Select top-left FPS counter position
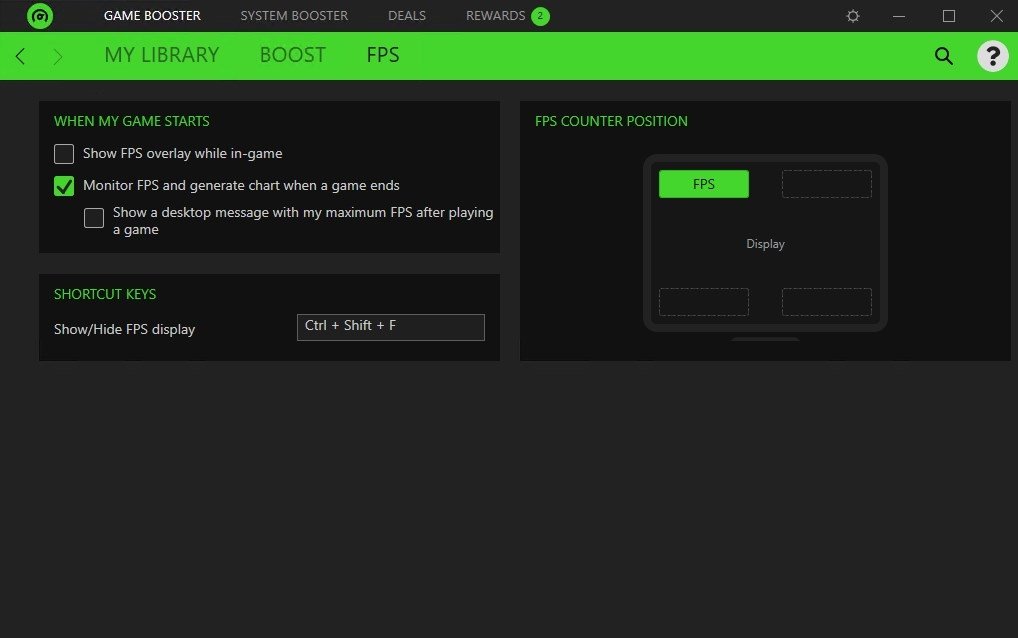 704,184
